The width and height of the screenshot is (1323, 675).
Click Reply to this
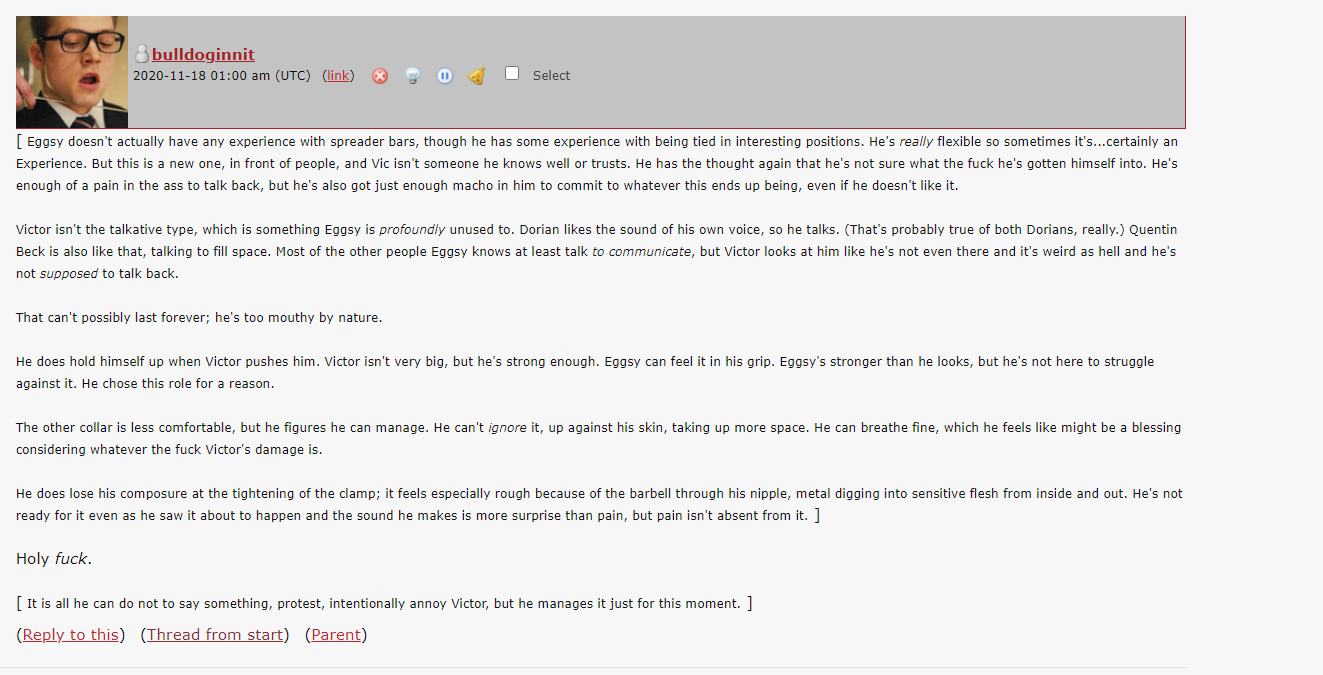70,634
